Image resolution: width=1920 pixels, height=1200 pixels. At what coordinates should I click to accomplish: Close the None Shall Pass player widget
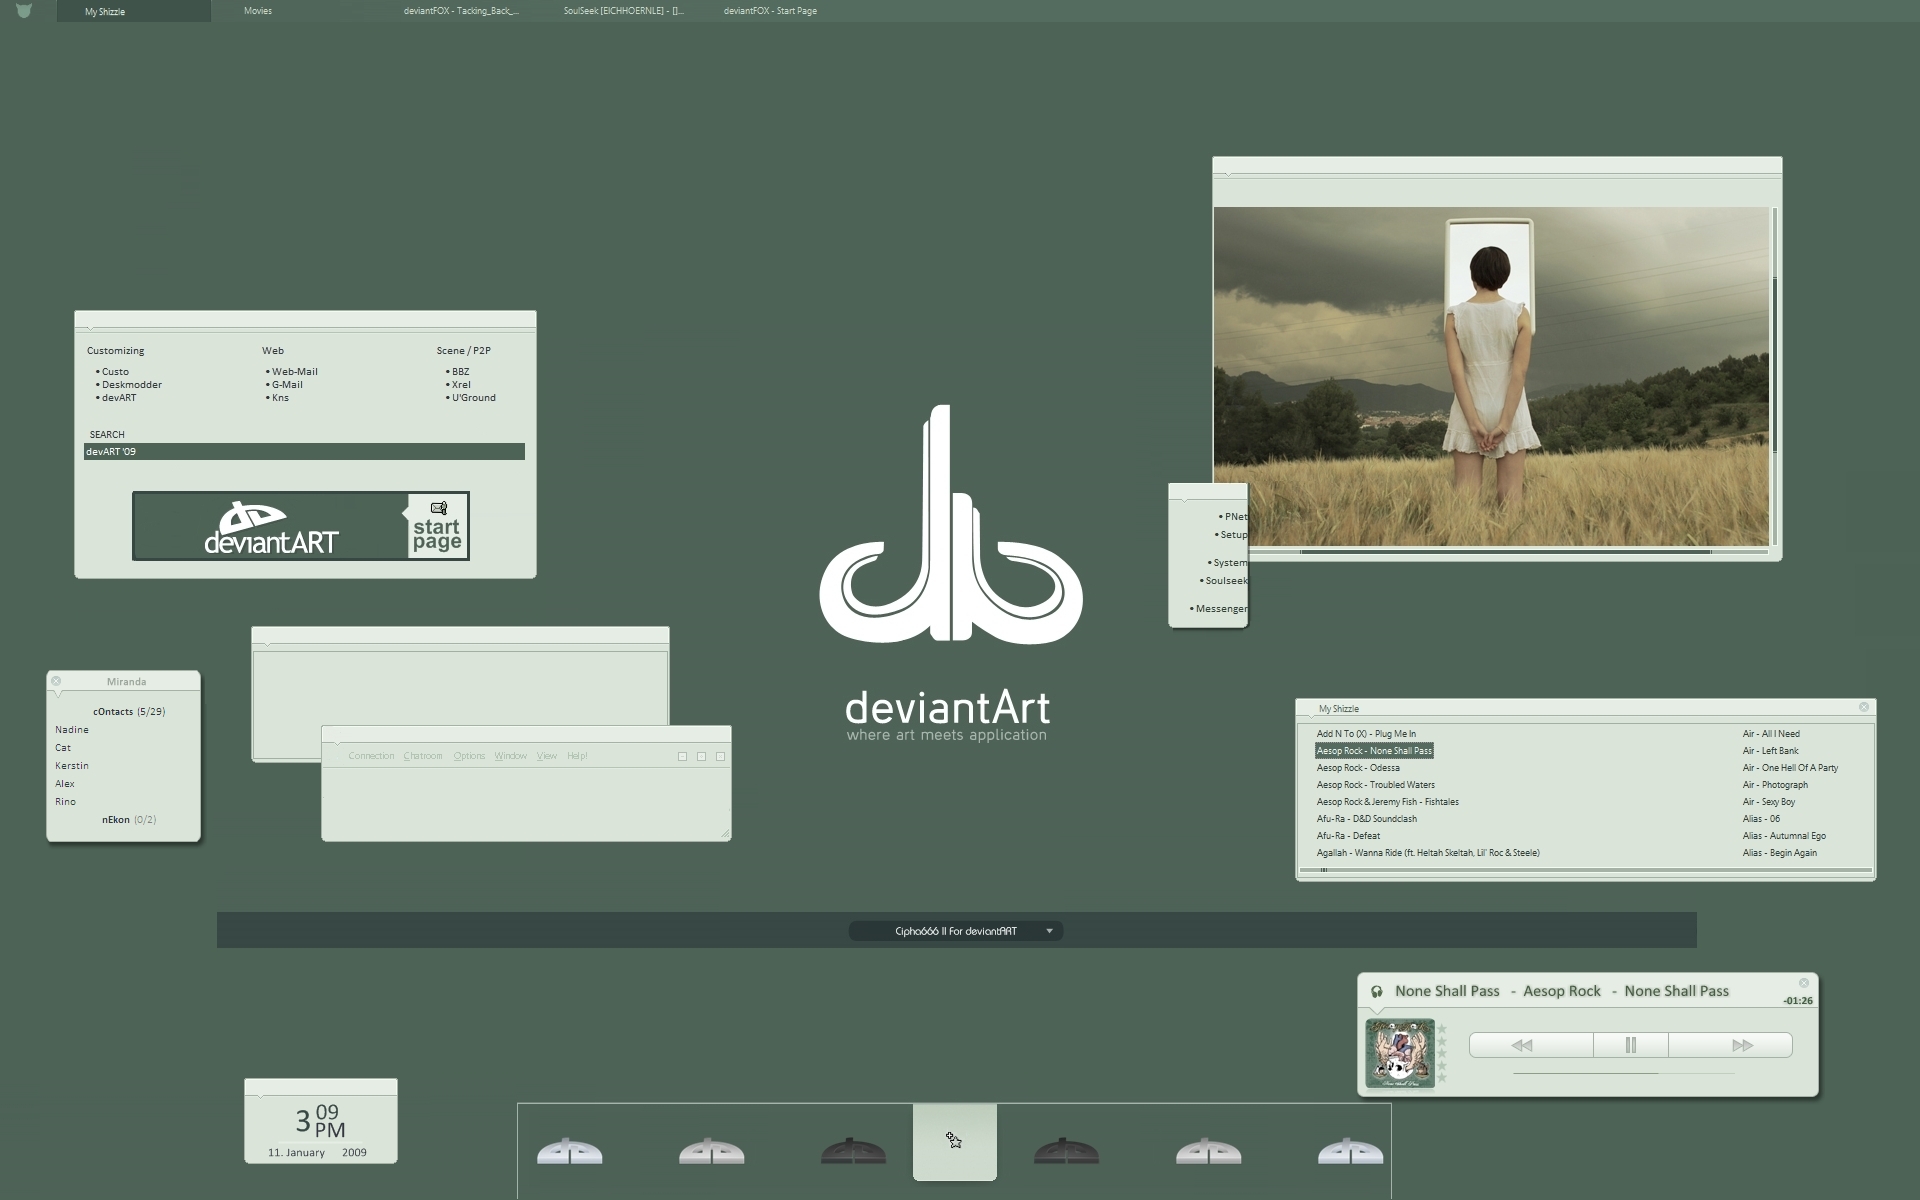(x=1804, y=983)
